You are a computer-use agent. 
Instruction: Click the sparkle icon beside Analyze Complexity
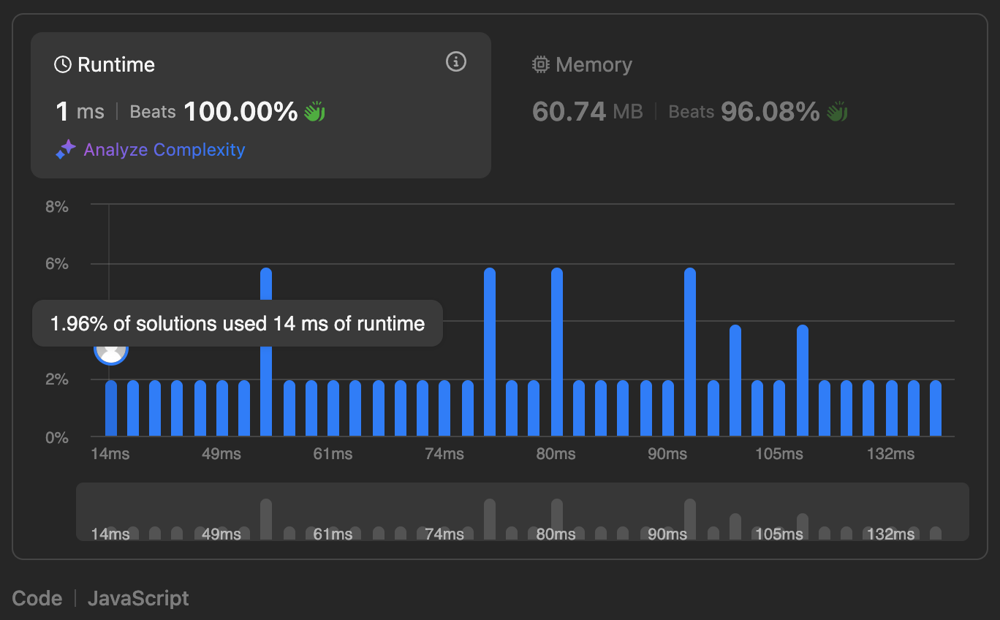tap(65, 150)
